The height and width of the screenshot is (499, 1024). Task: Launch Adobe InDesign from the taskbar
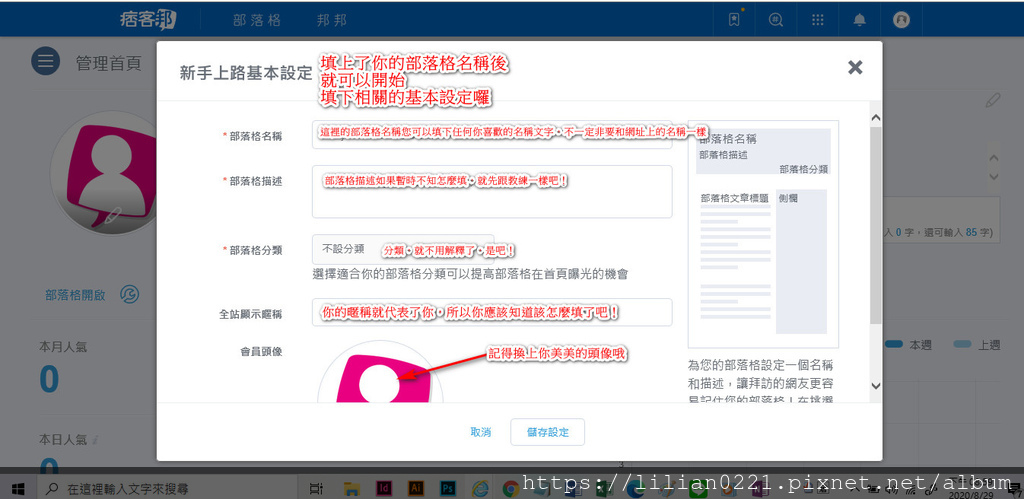pos(384,488)
